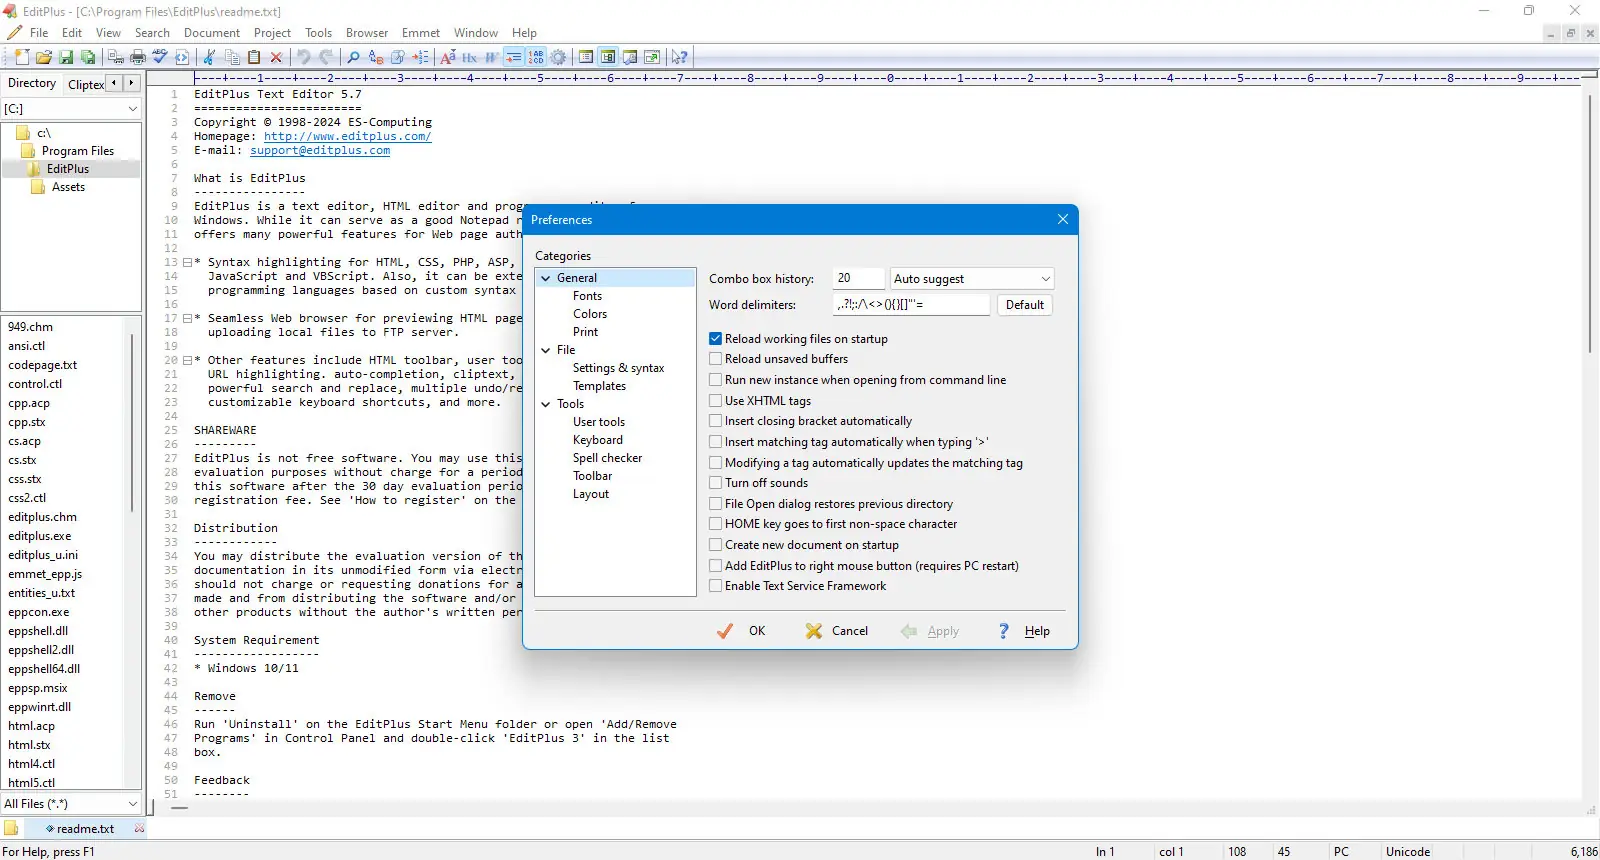1600x860 pixels.
Task: Collapse the File category chevron
Action: (546, 350)
